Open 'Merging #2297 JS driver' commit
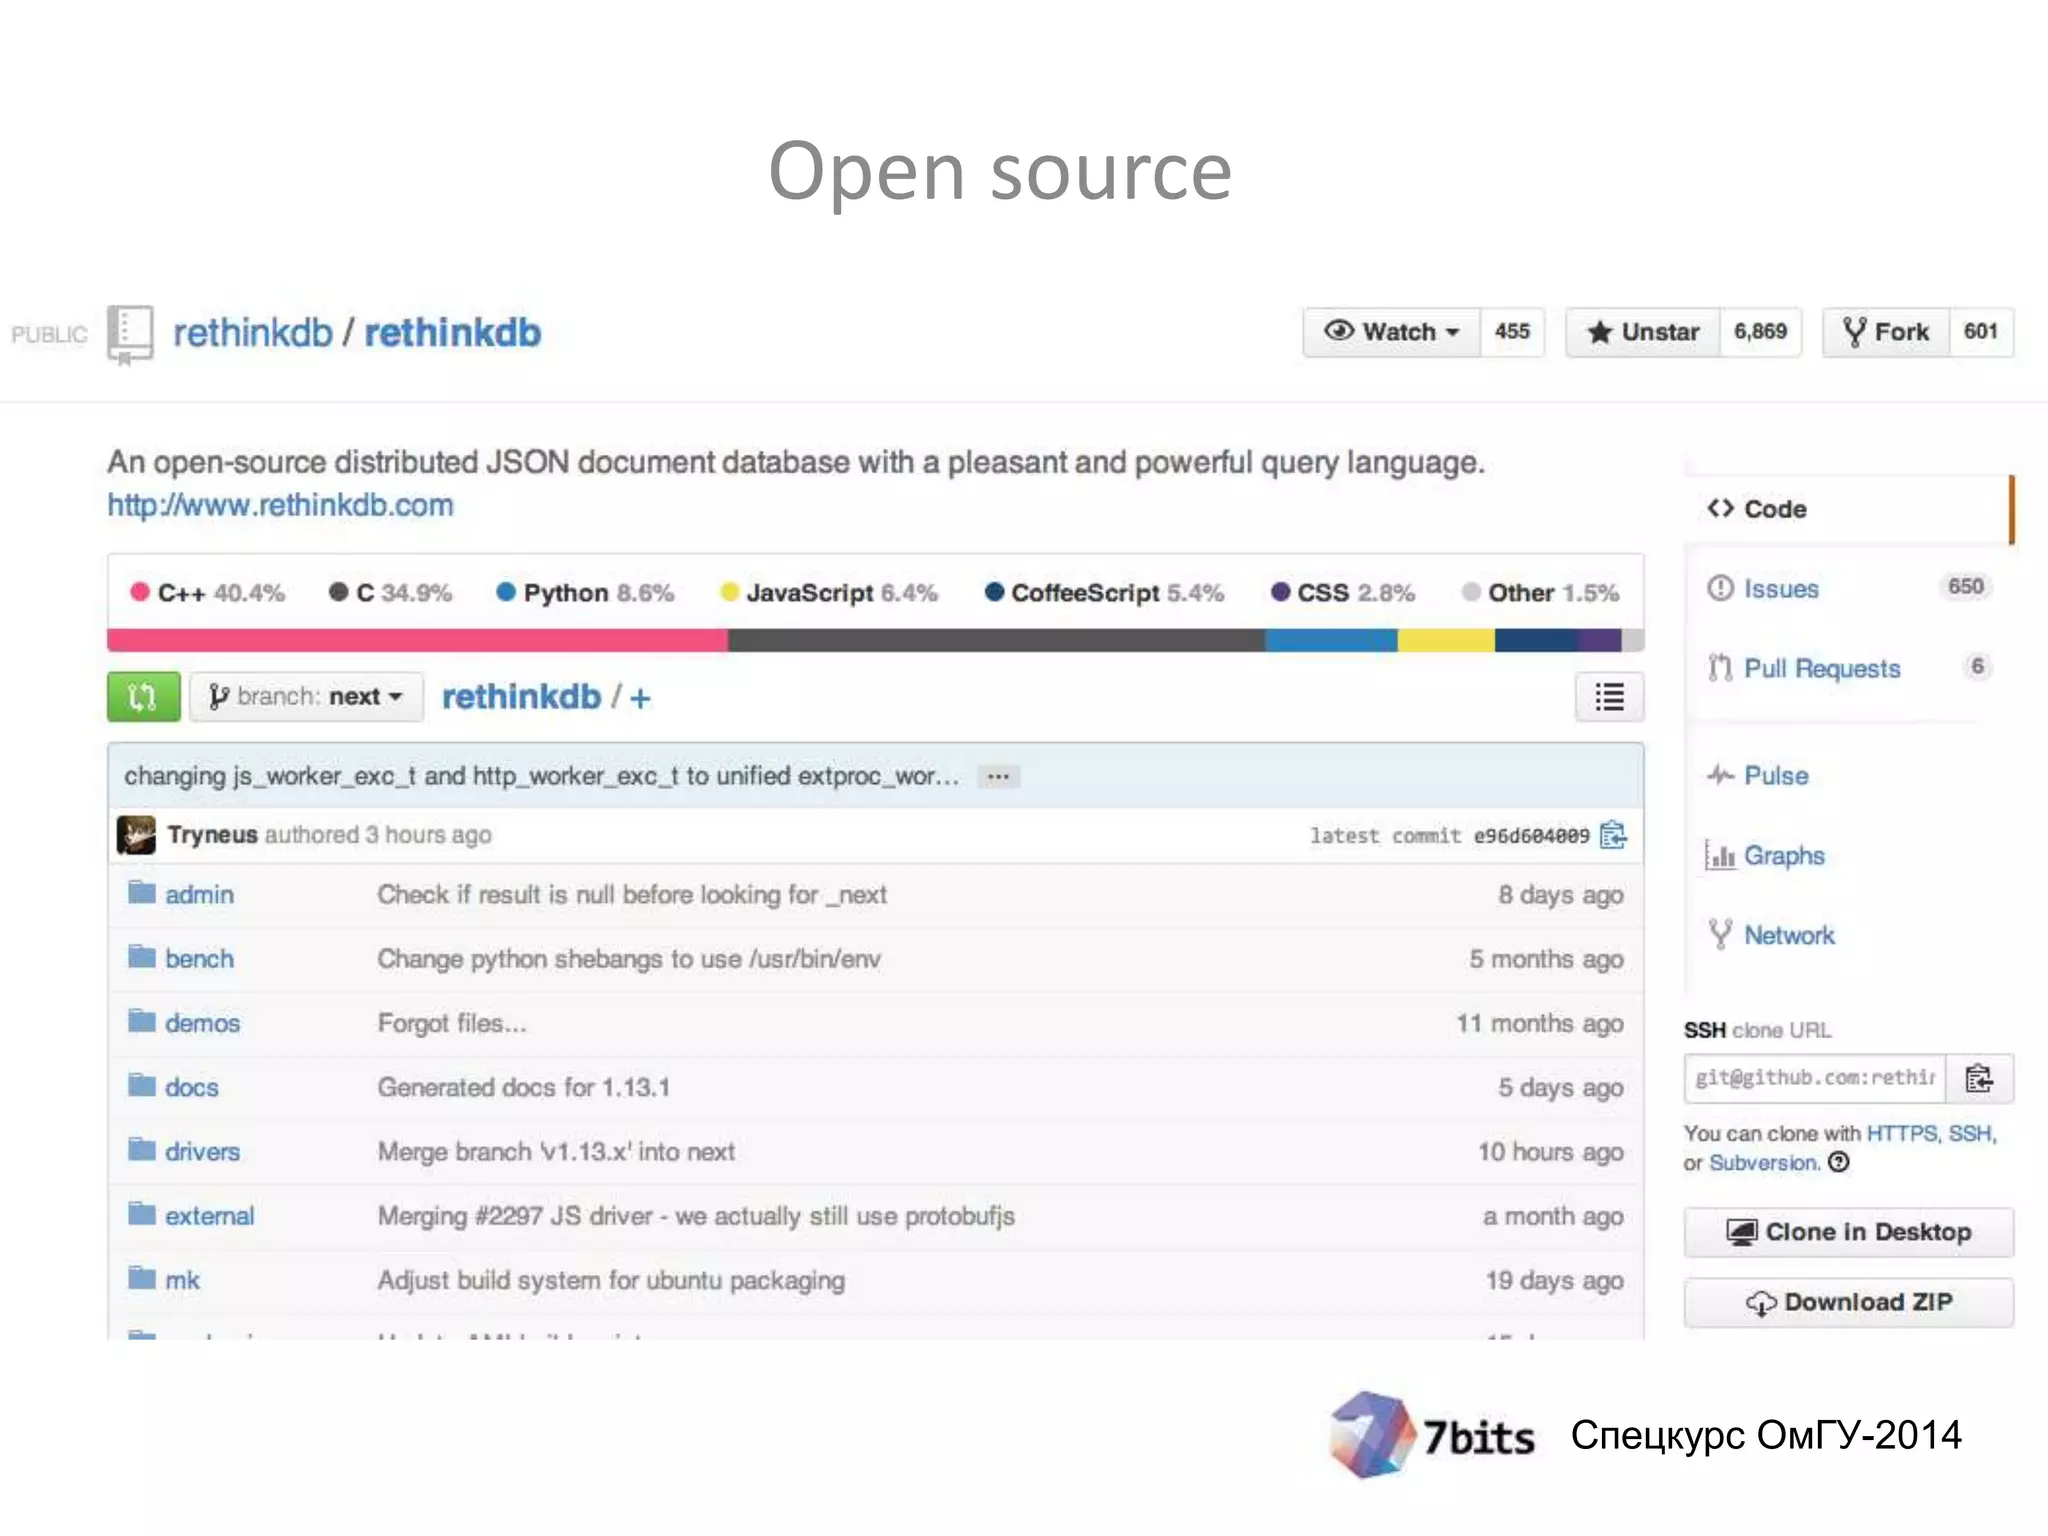The width and height of the screenshot is (2048, 1536). point(696,1216)
